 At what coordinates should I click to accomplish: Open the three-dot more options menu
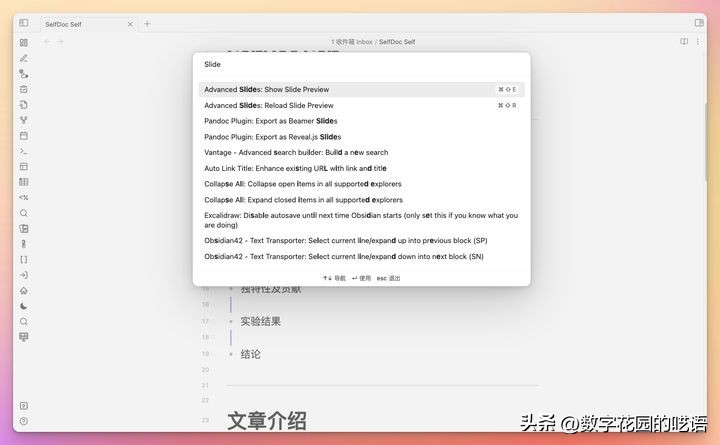tap(698, 42)
